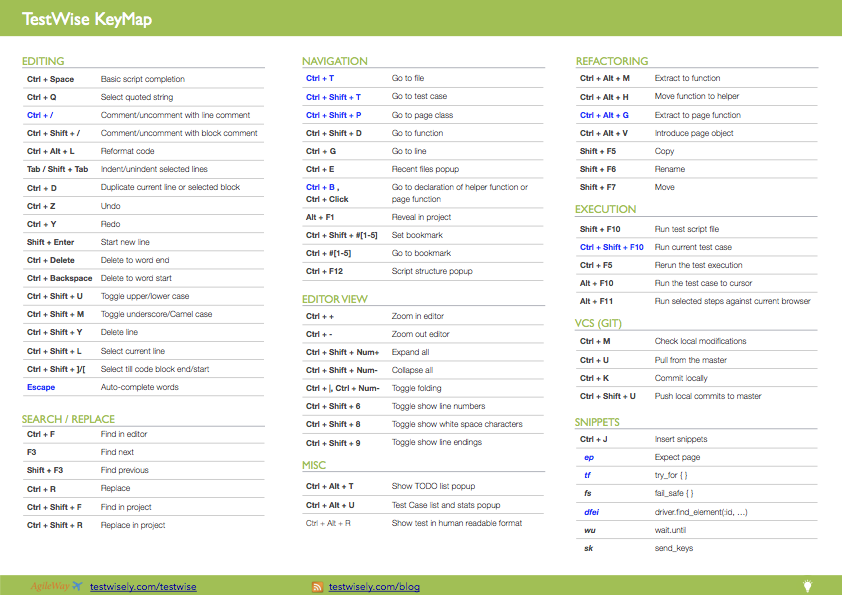Select the NAVIGATION section heading
Screen dimensions: 842x595
[335, 61]
